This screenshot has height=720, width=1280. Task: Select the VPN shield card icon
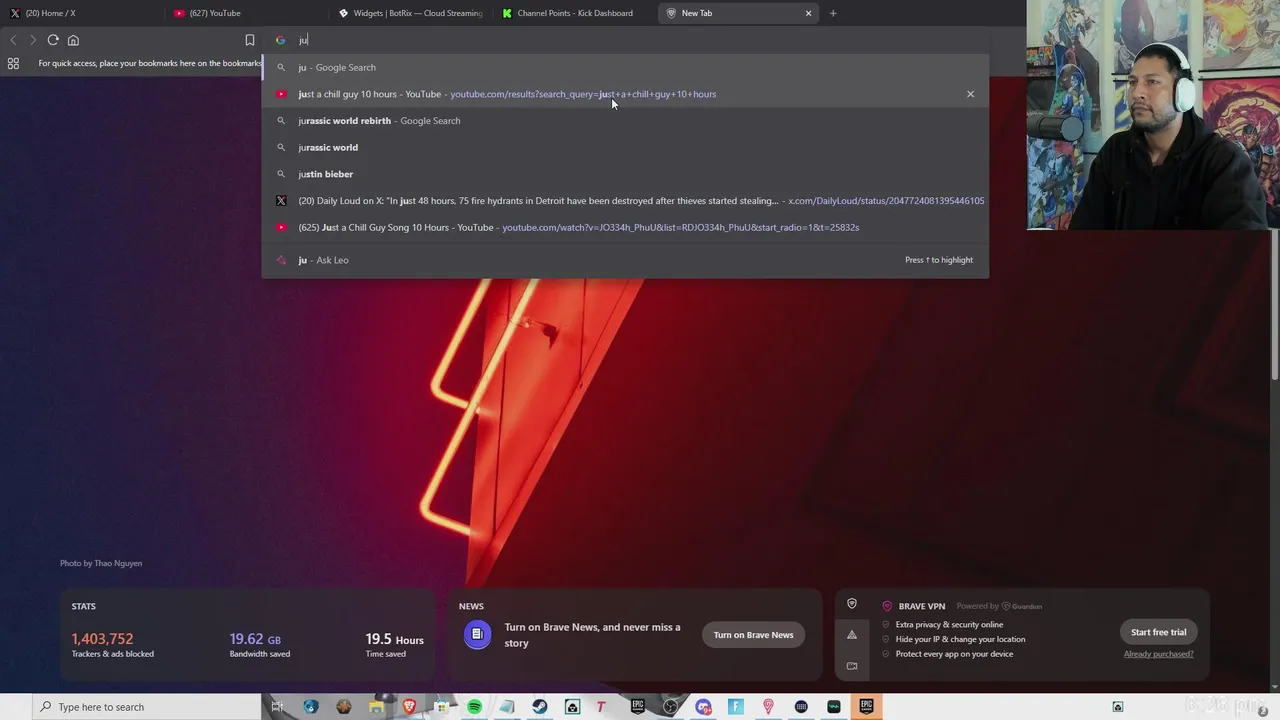pos(852,604)
